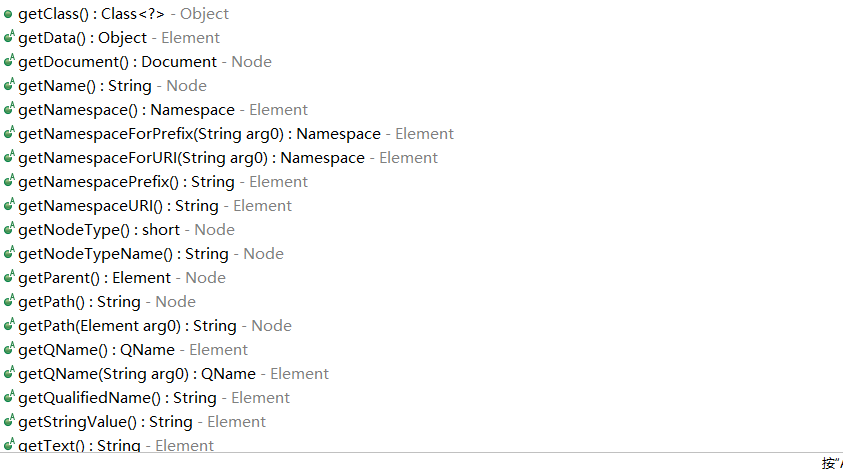This screenshot has width=843, height=469.
Task: Click the icon next to getName() : String
Action: (9, 85)
